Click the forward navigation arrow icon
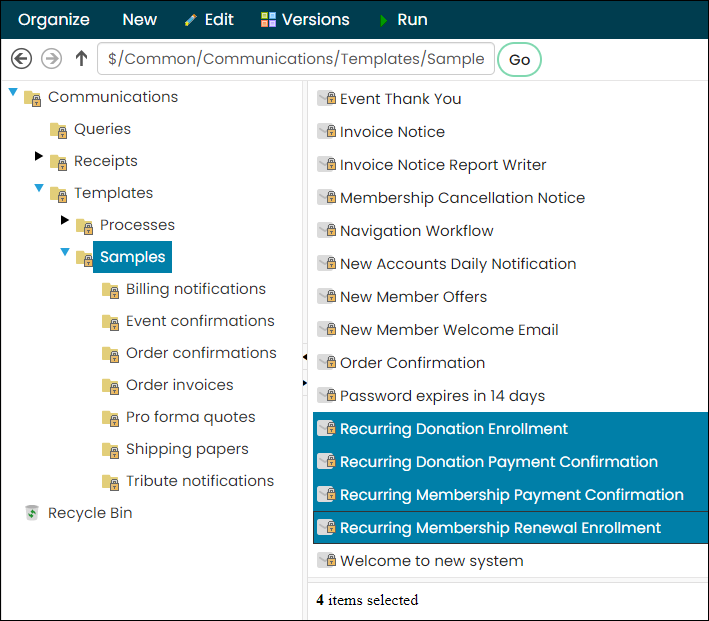Image resolution: width=709 pixels, height=621 pixels. tap(52, 59)
